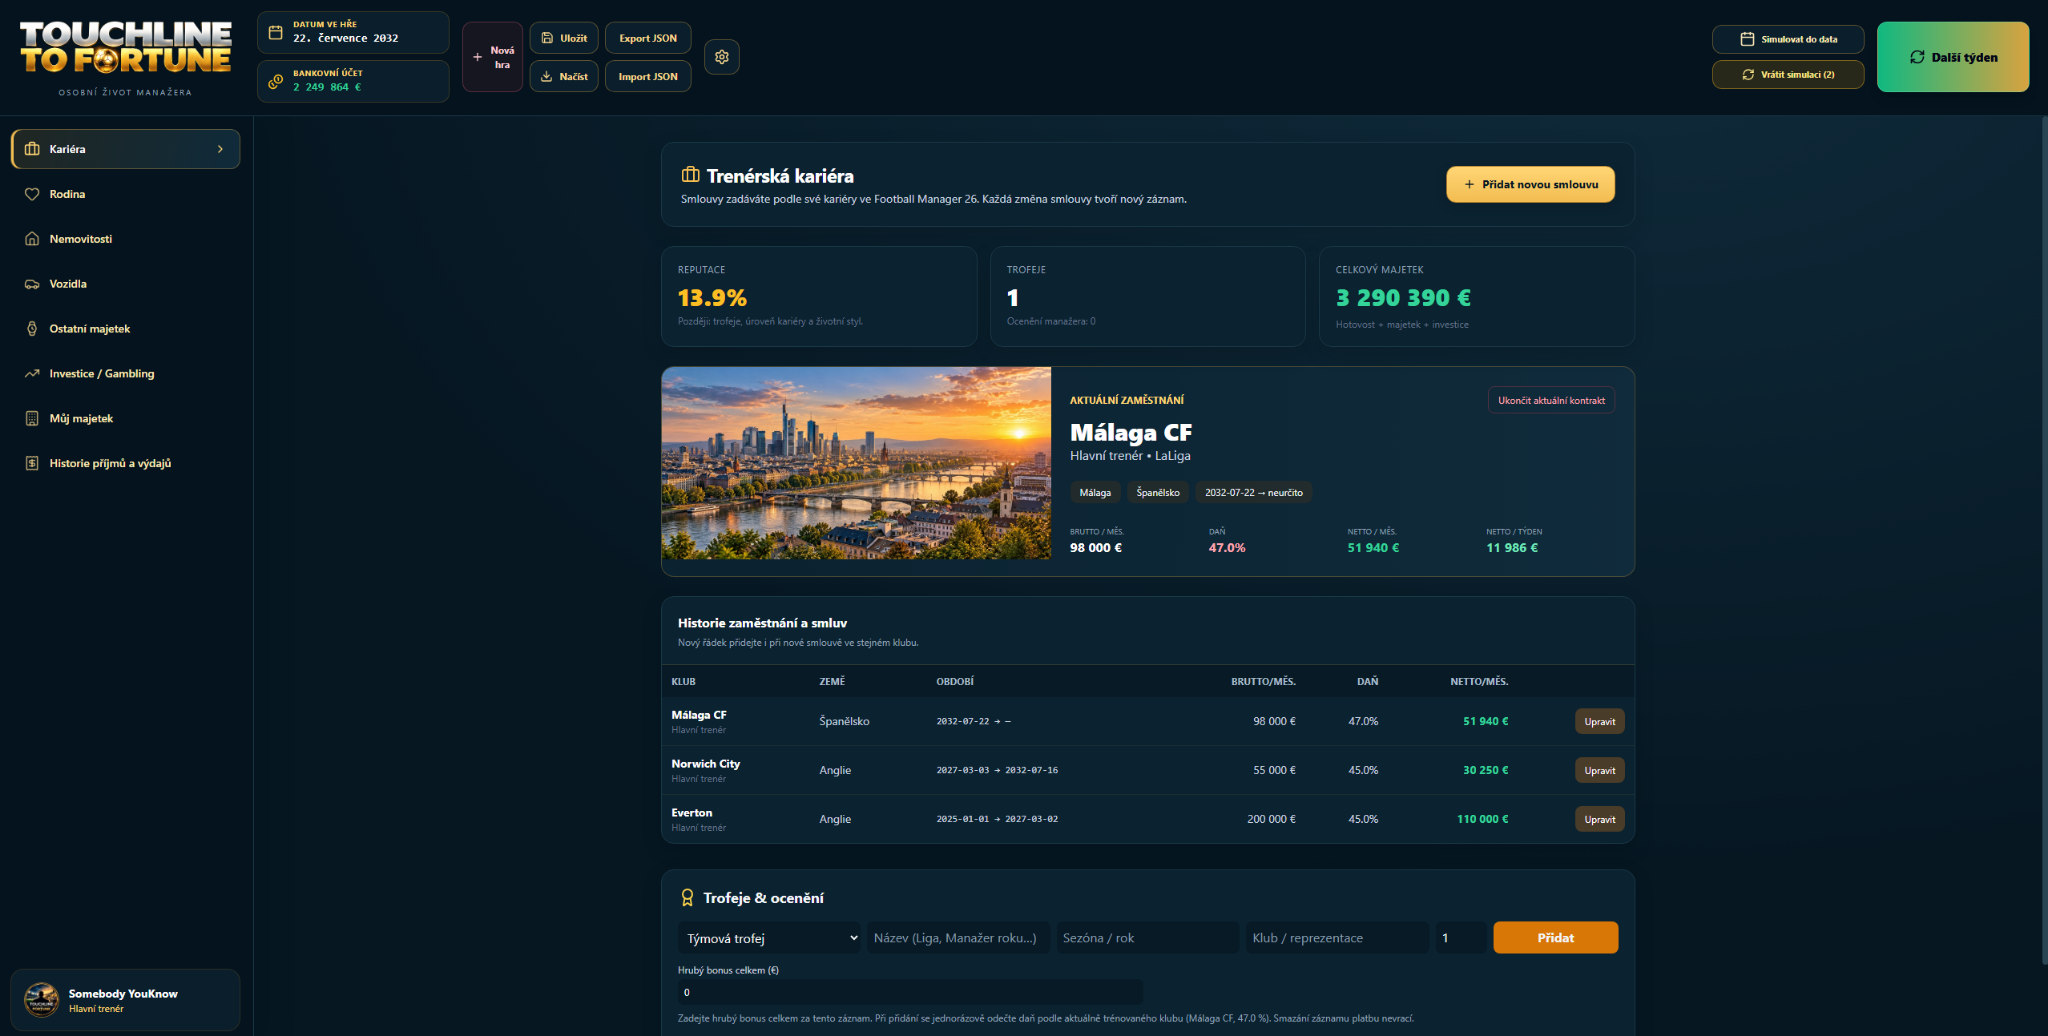
Task: Click the coins icon beside bank account
Action: [276, 81]
